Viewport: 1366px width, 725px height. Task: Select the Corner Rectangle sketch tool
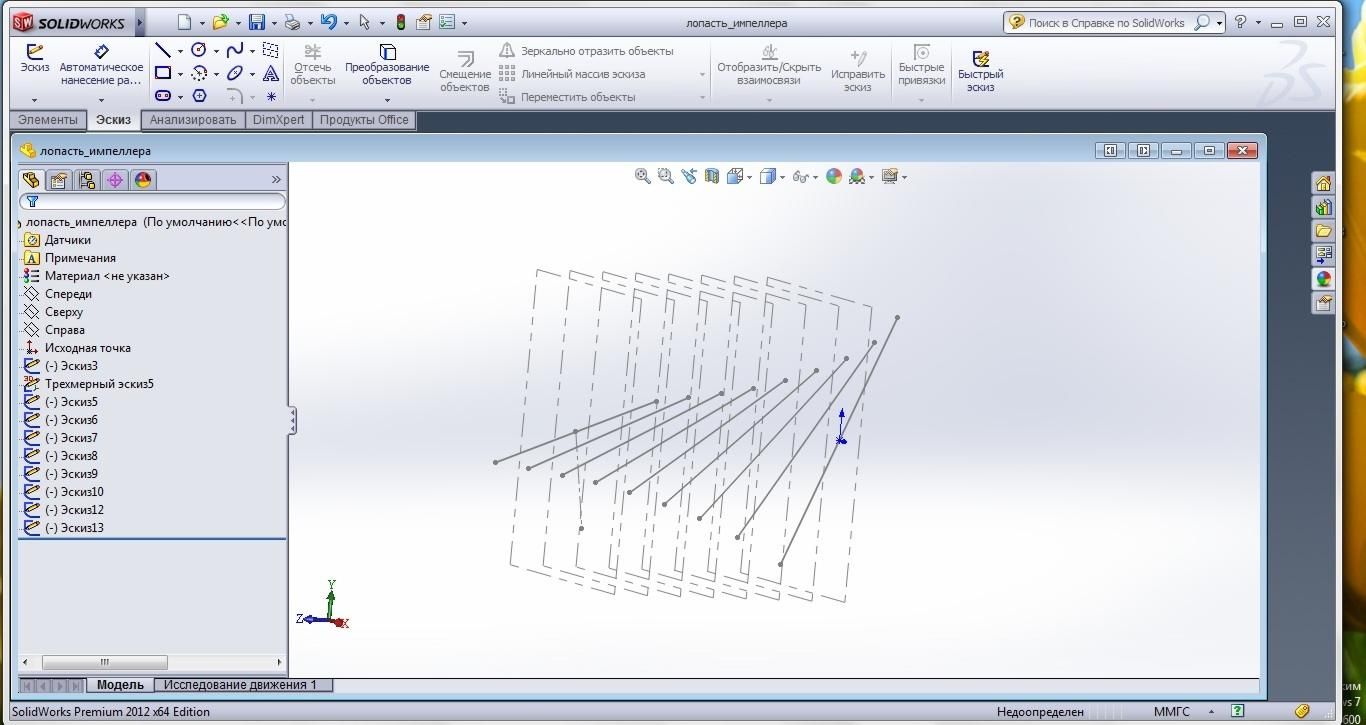162,73
